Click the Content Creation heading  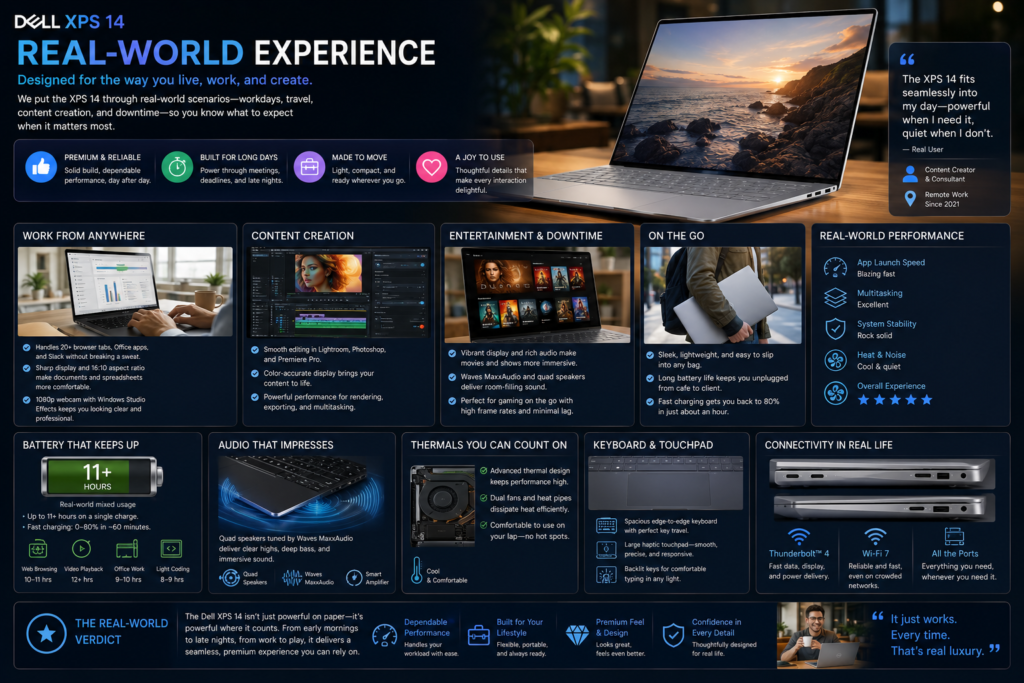coord(302,236)
